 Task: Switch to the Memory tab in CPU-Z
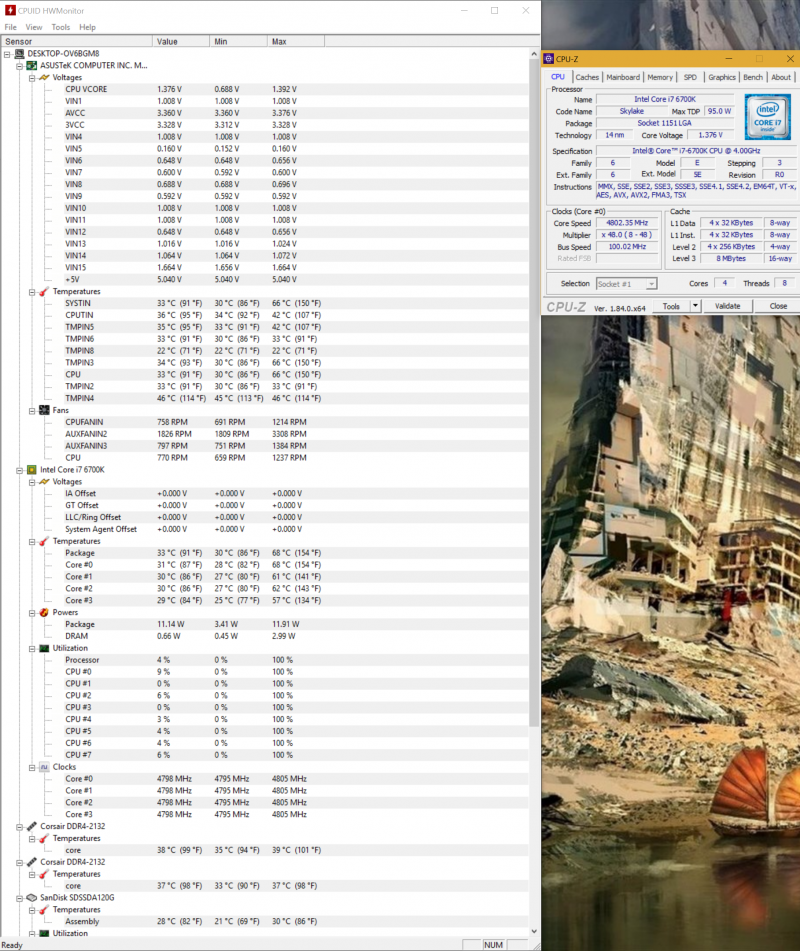(660, 78)
